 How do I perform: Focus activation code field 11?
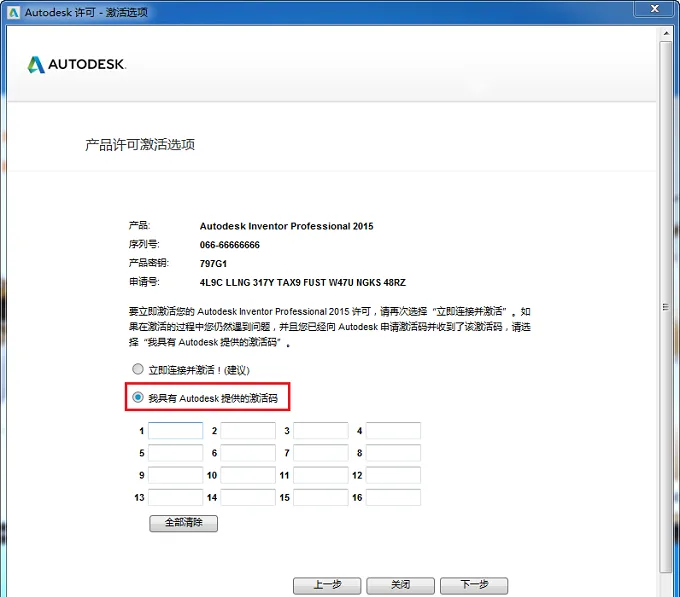[x=321, y=475]
